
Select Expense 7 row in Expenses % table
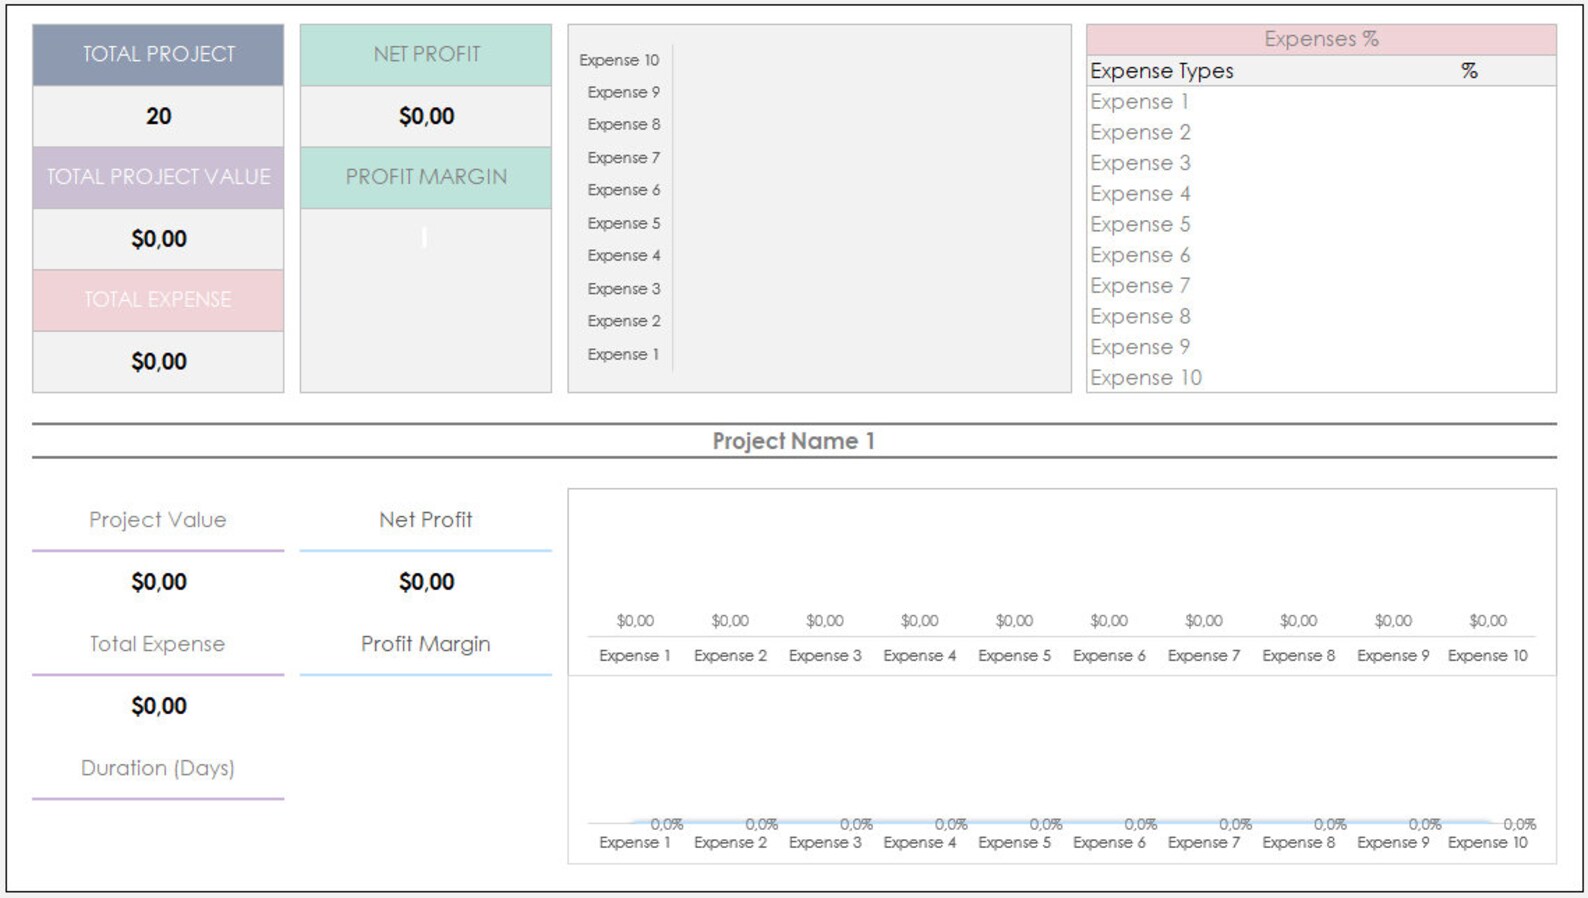[x=1321, y=286]
